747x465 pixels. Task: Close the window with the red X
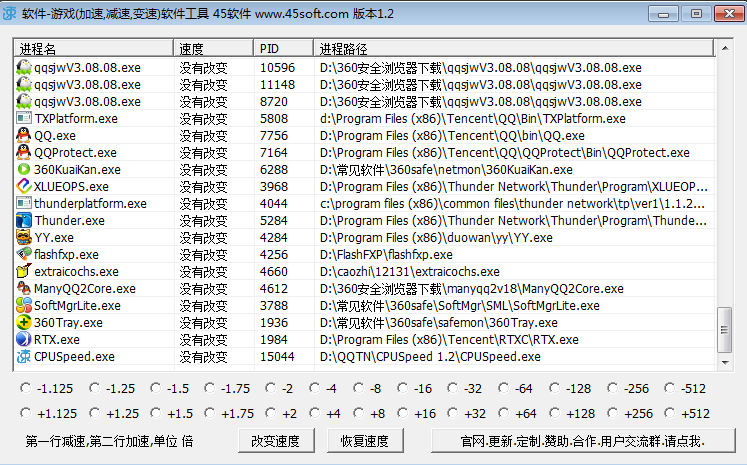point(729,13)
